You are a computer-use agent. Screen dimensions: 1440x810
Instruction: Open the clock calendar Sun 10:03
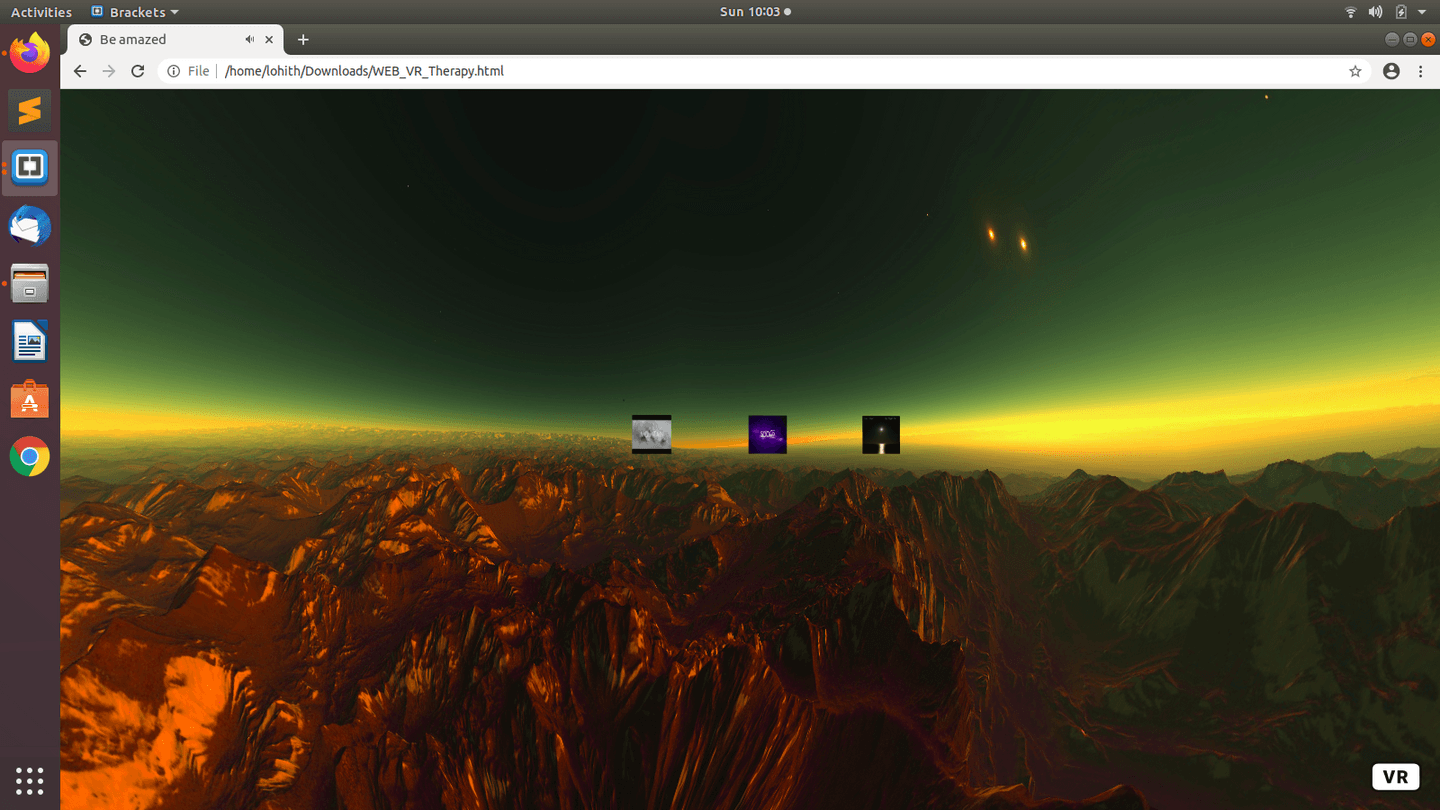click(755, 12)
